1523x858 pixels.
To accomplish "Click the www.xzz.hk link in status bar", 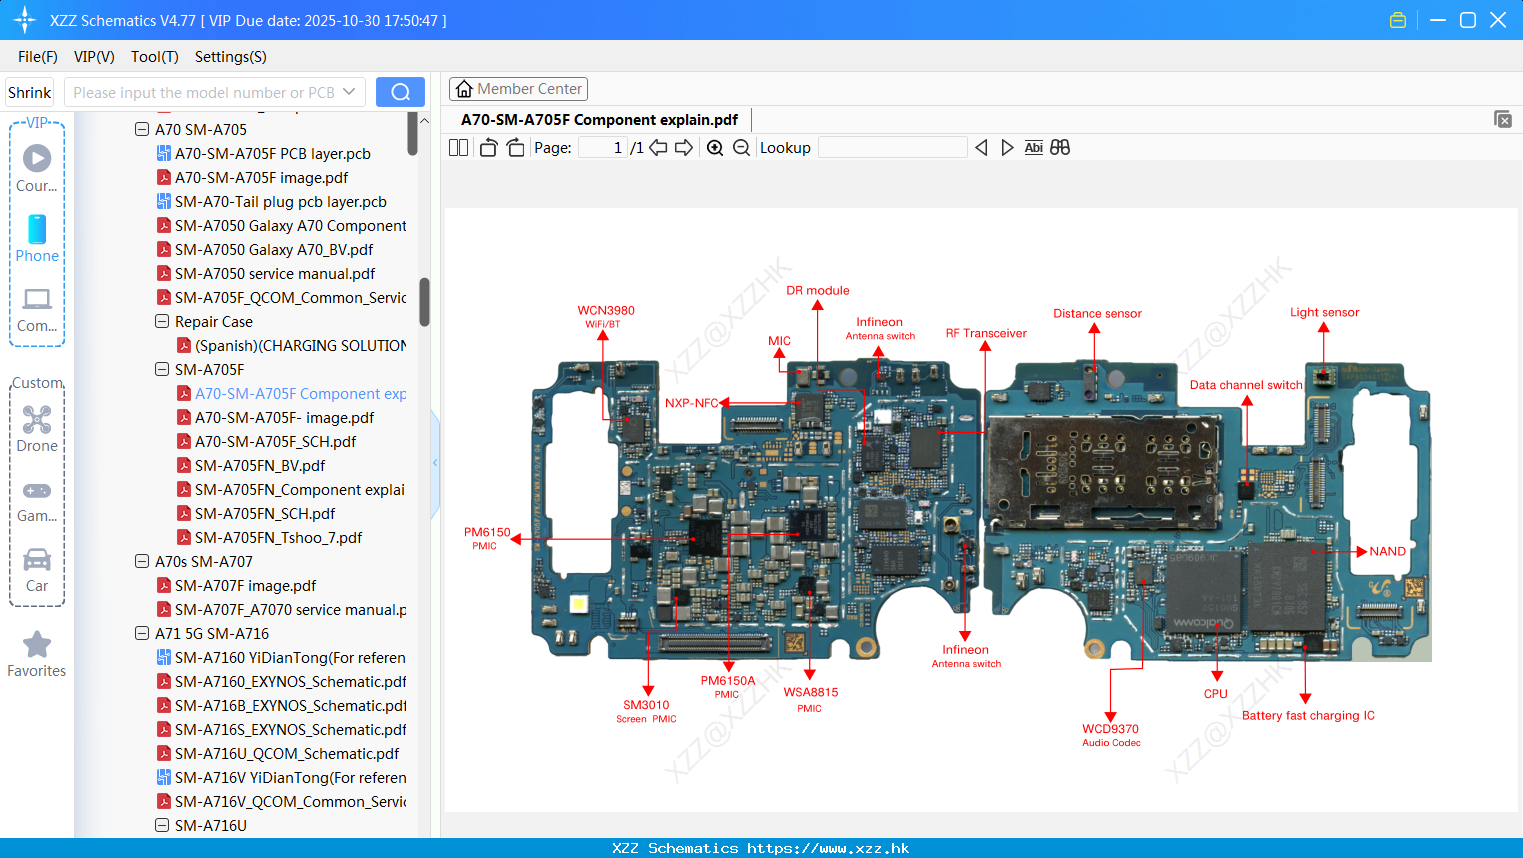I will (x=828, y=848).
